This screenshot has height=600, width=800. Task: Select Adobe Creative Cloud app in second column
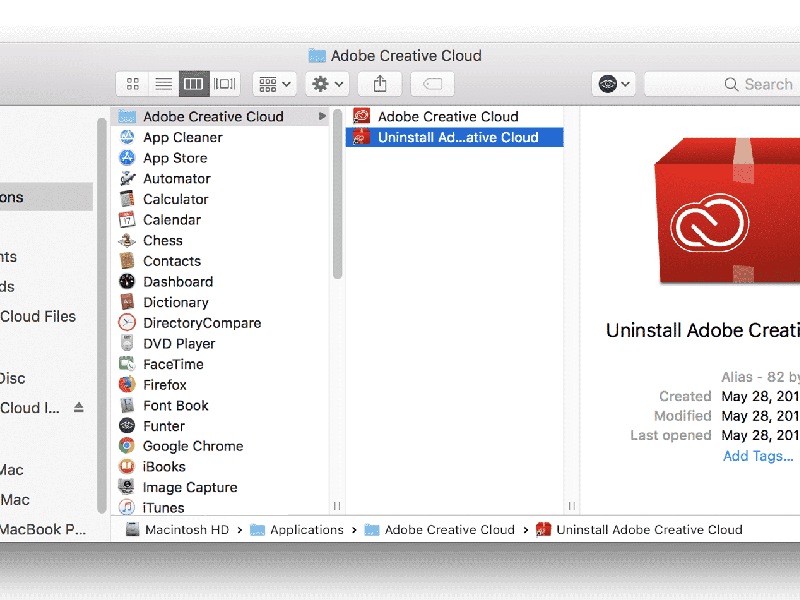tap(455, 117)
